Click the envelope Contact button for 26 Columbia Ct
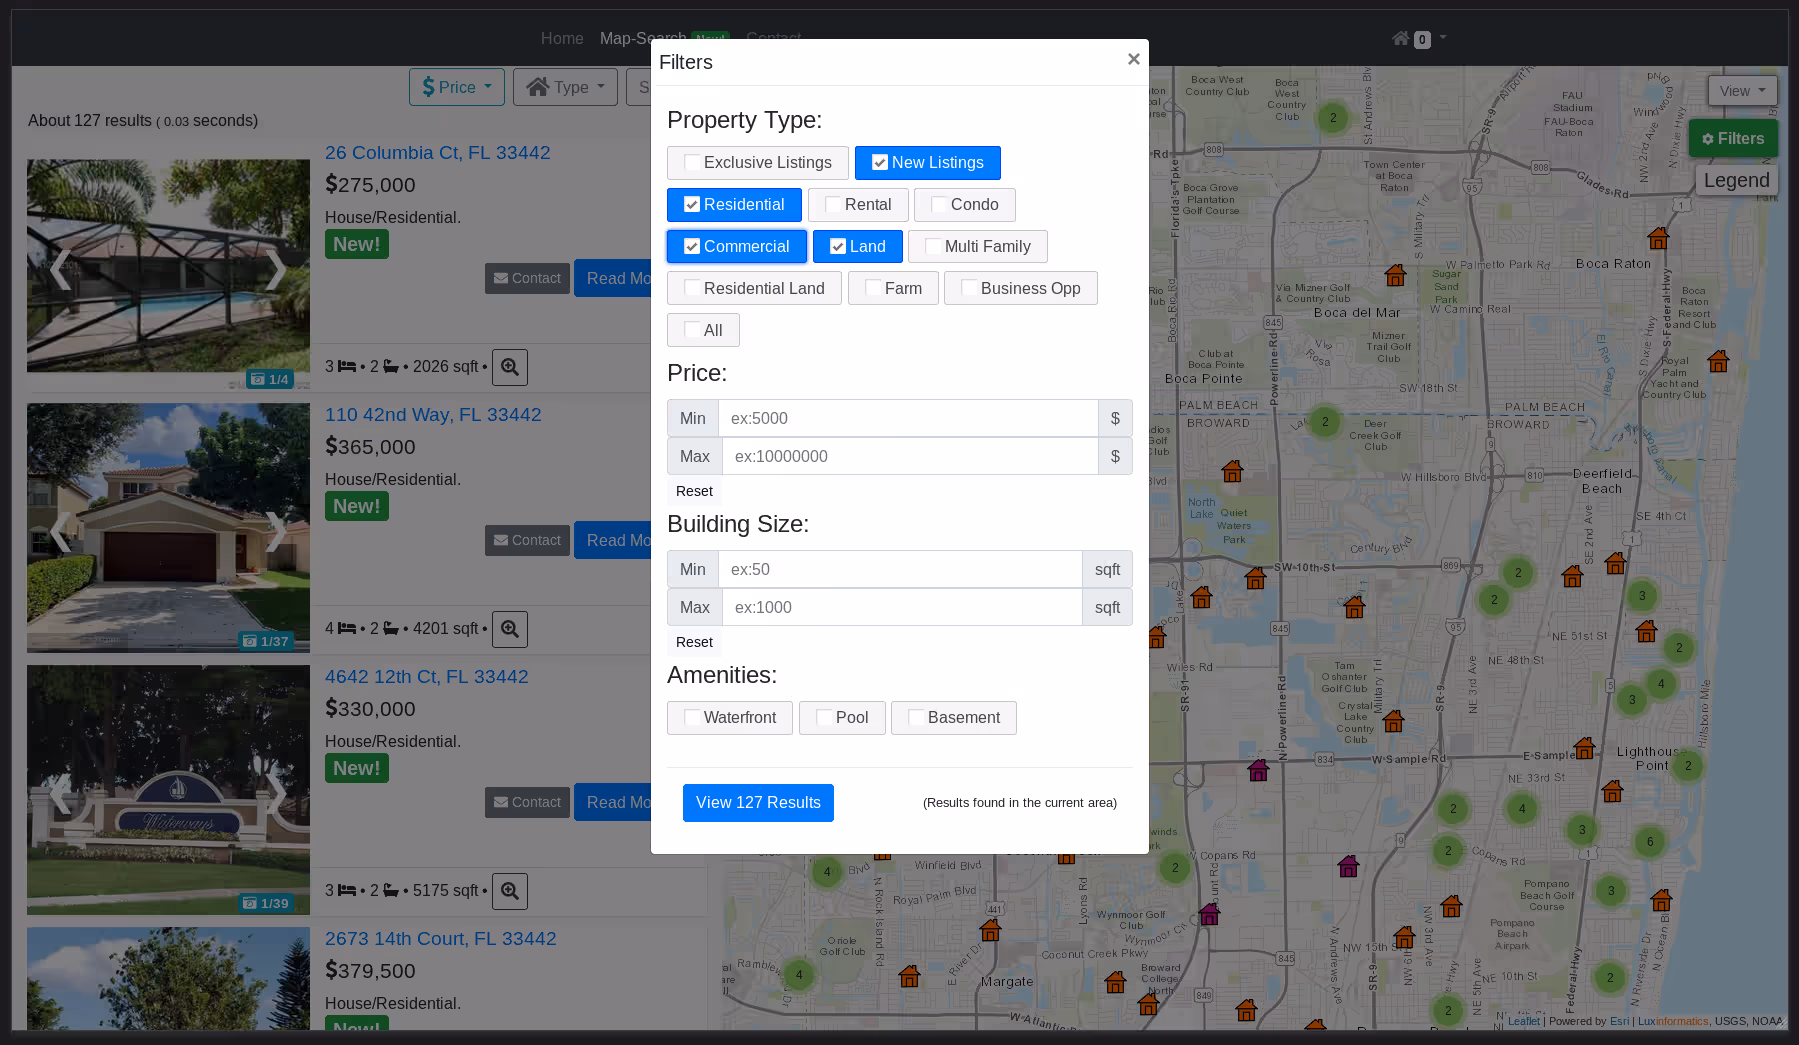 tap(527, 278)
